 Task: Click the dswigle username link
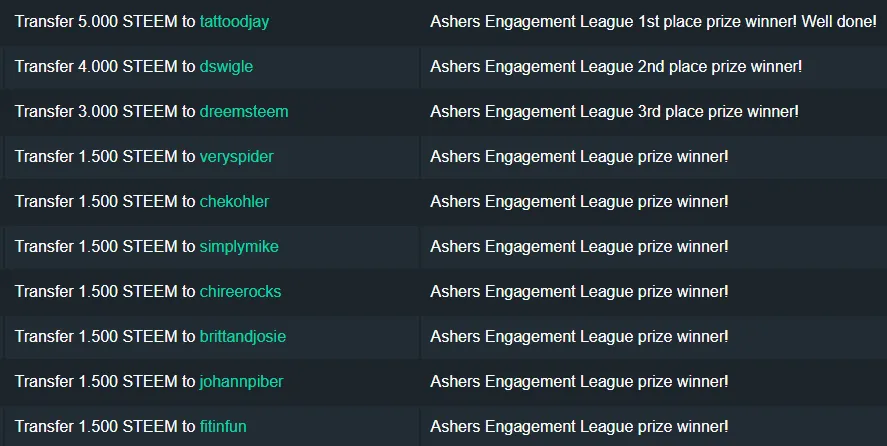(x=226, y=66)
